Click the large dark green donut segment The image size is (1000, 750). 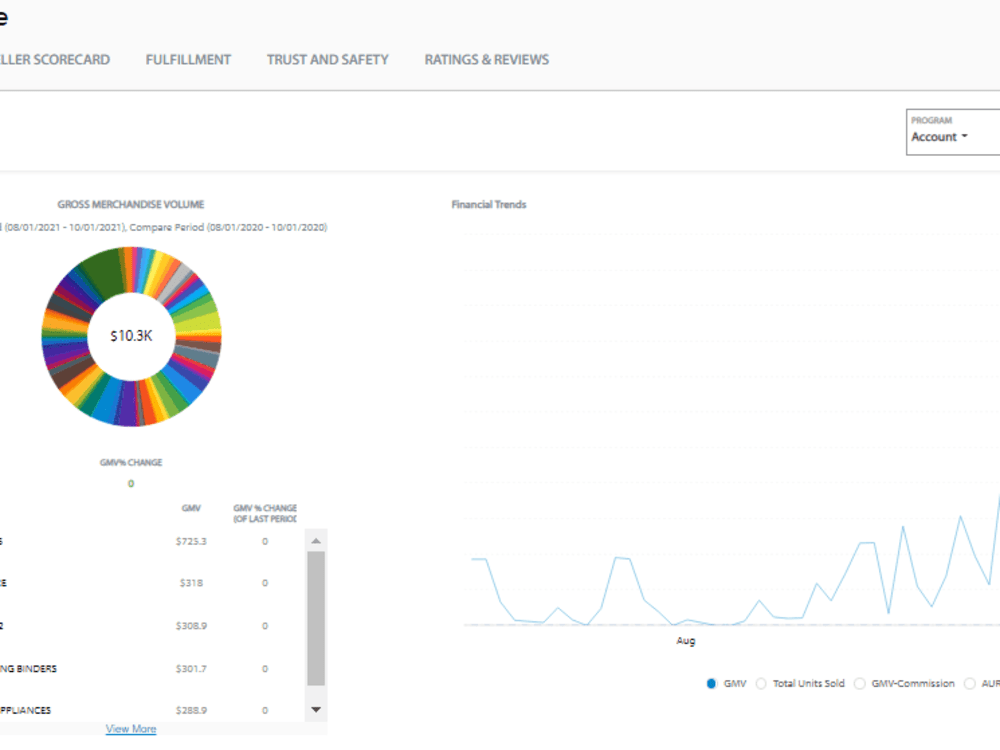(105, 274)
